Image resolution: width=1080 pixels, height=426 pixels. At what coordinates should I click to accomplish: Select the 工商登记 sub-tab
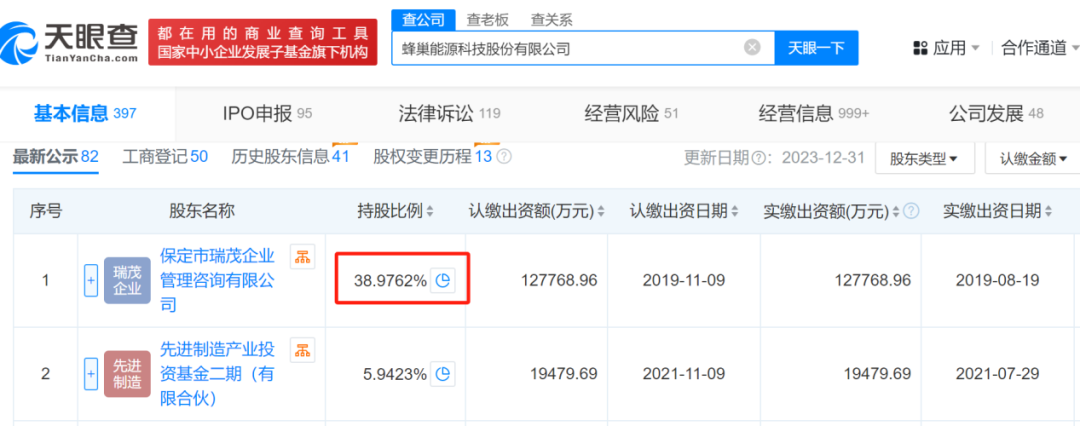click(165, 157)
